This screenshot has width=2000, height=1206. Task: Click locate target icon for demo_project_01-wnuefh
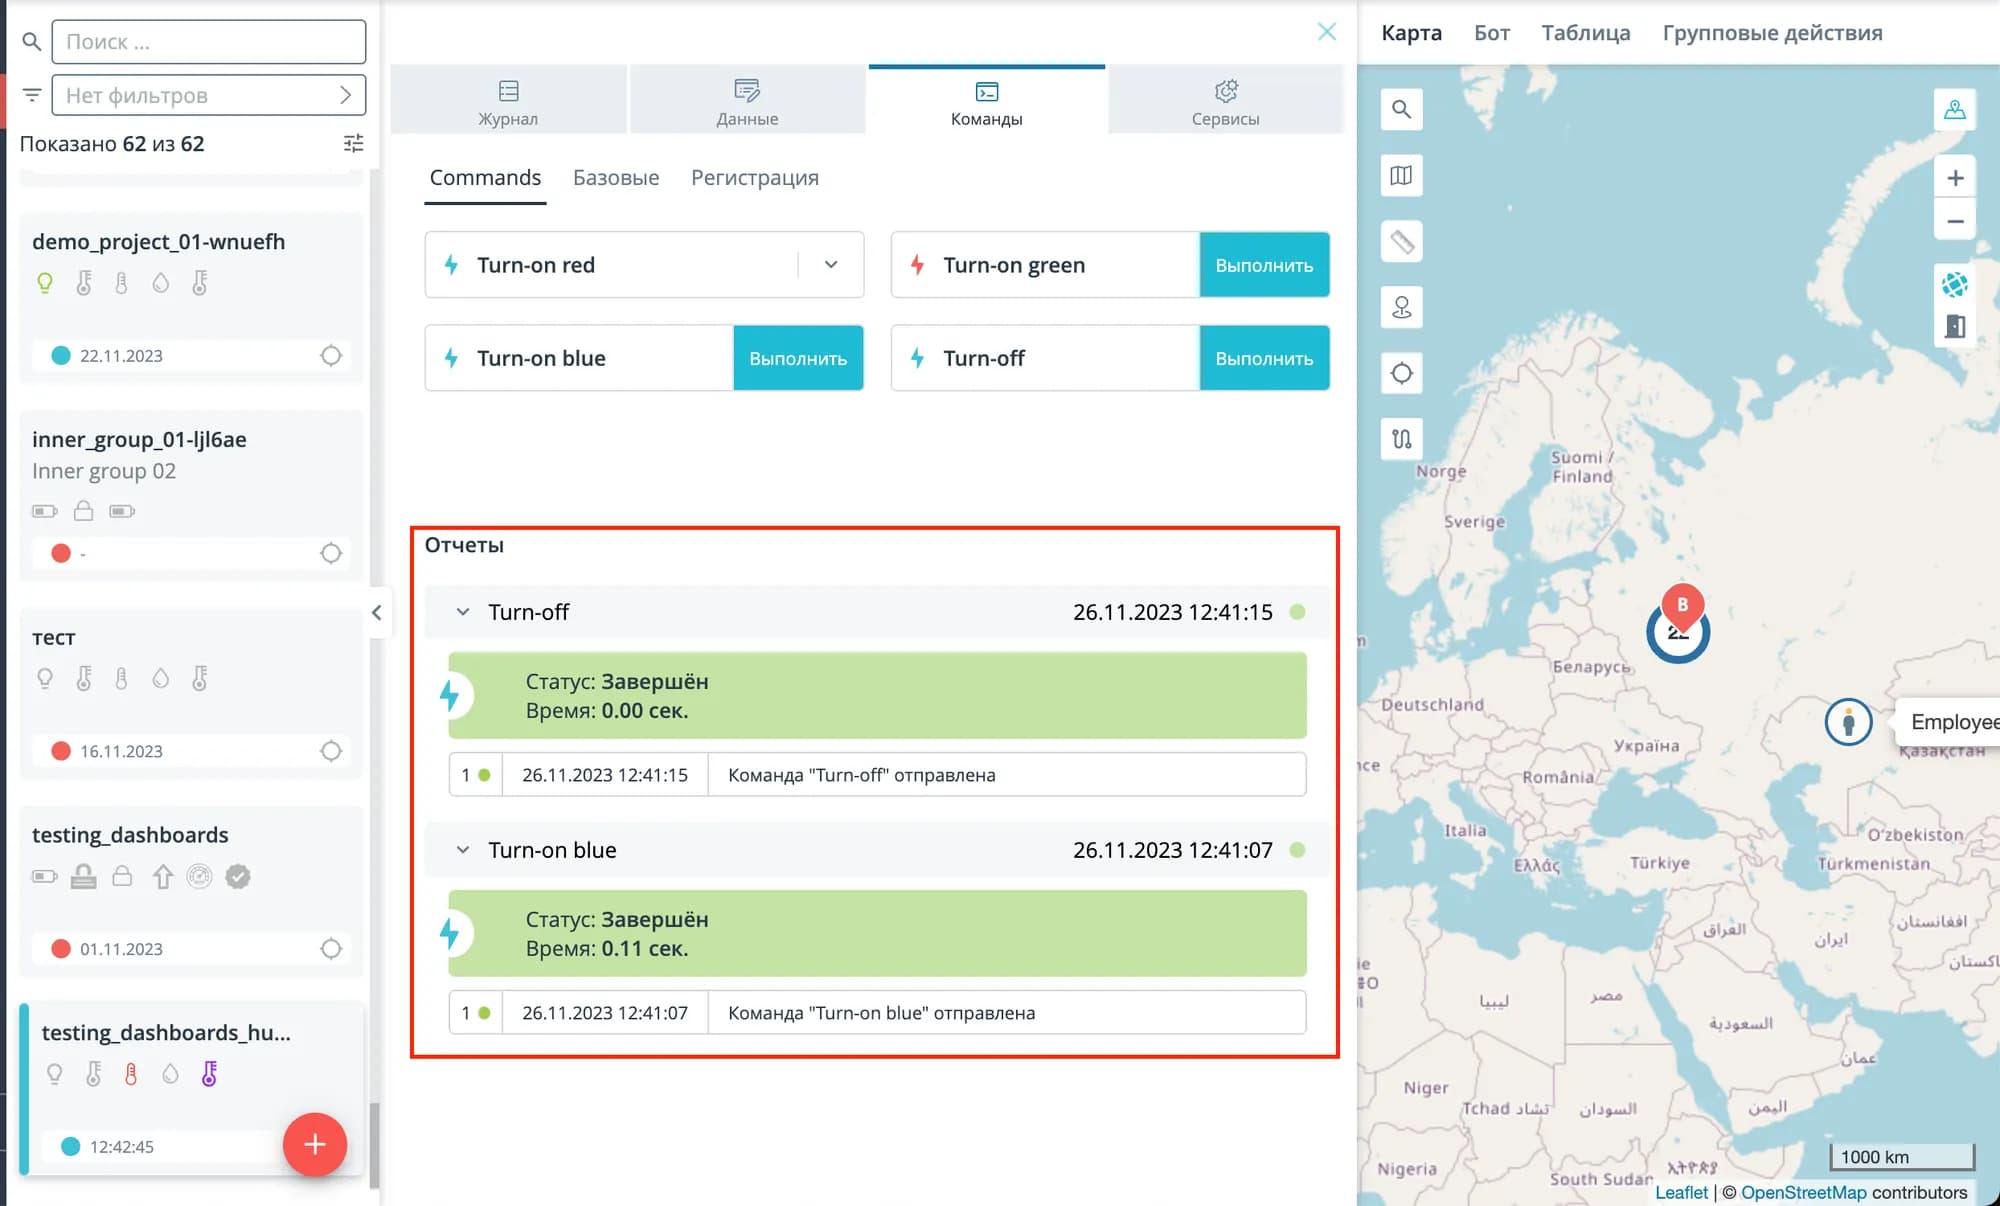point(331,356)
